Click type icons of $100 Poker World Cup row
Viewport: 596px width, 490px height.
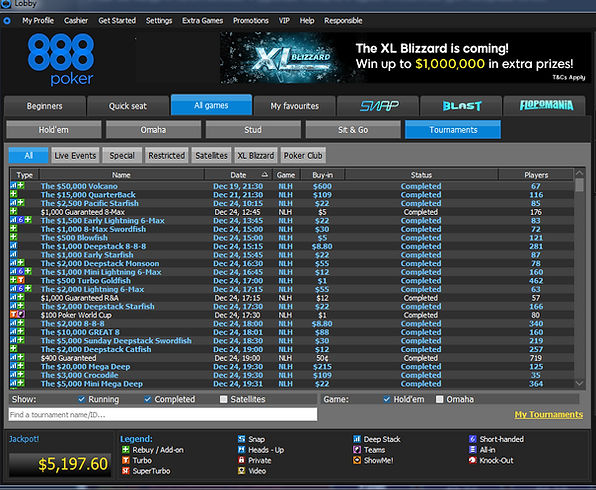click(17, 314)
